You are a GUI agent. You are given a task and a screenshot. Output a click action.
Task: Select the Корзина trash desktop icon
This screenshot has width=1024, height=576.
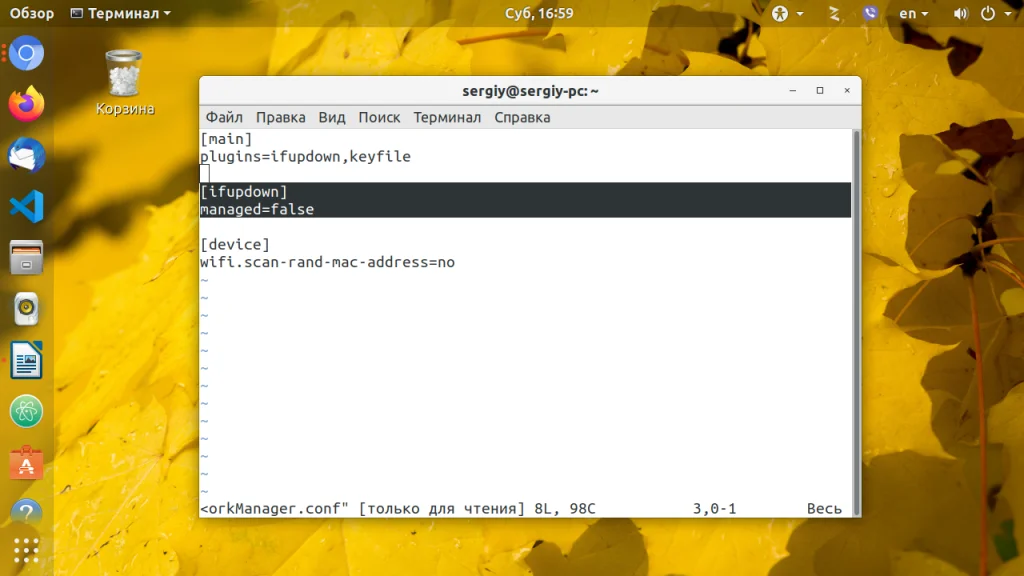pos(124,83)
